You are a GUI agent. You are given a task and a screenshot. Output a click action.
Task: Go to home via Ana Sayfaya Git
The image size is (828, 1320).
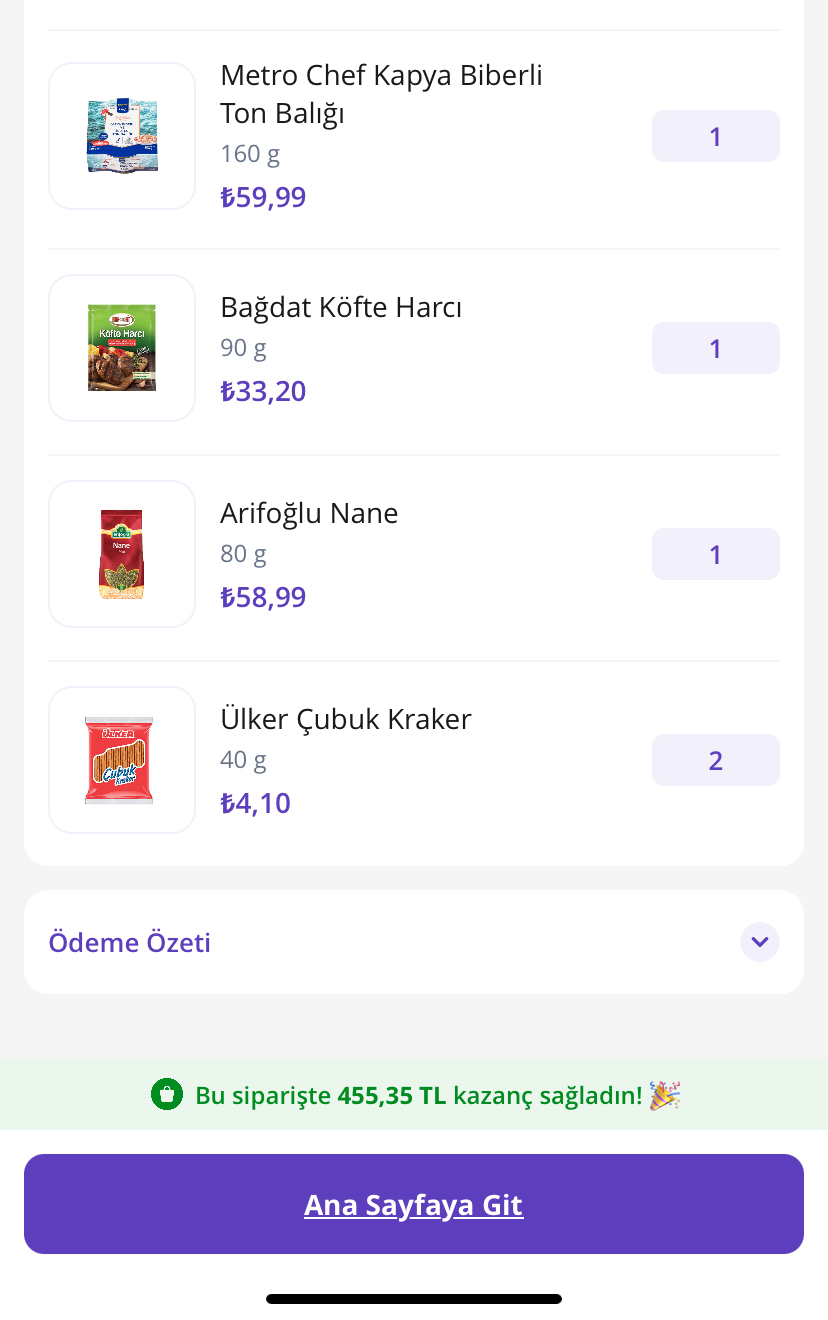click(x=414, y=1204)
